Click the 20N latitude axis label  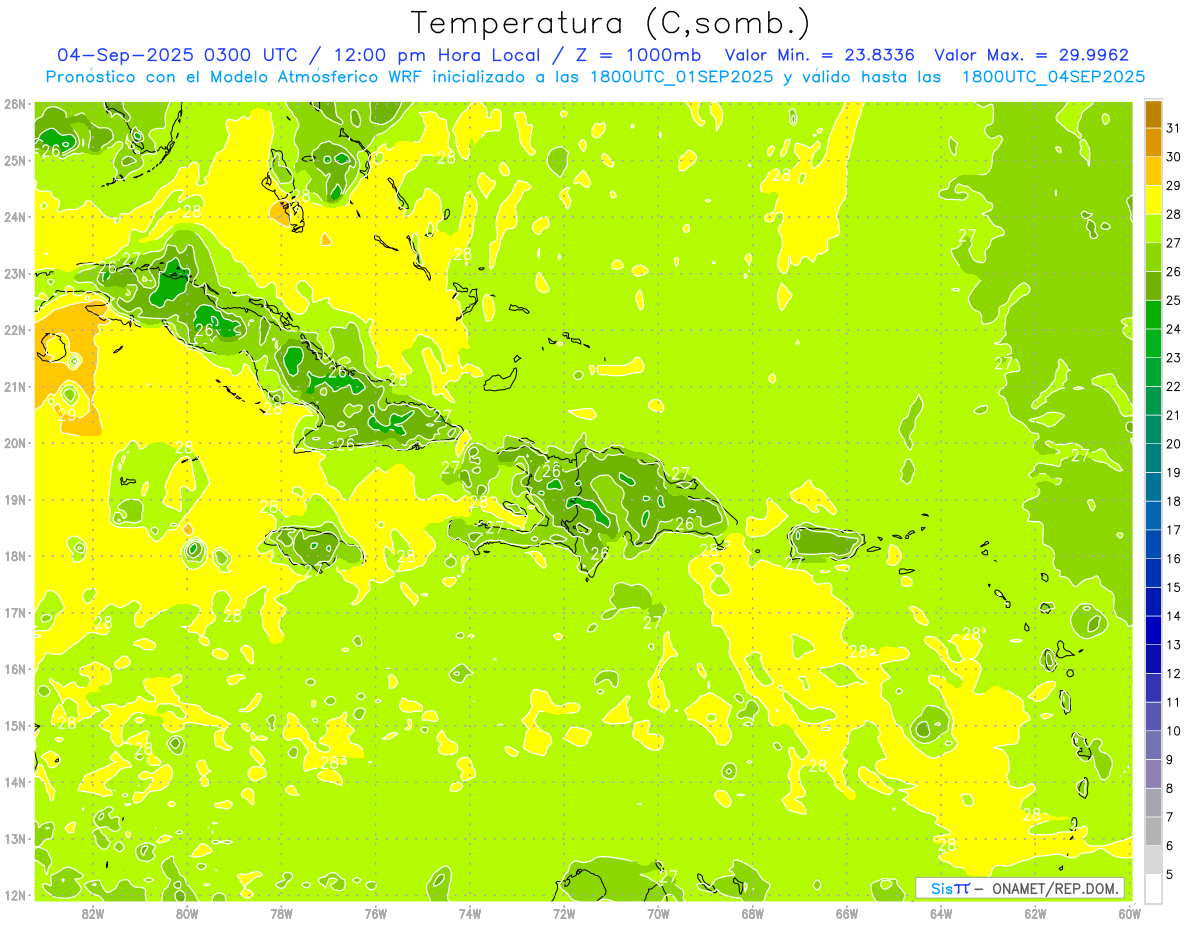click(16, 443)
